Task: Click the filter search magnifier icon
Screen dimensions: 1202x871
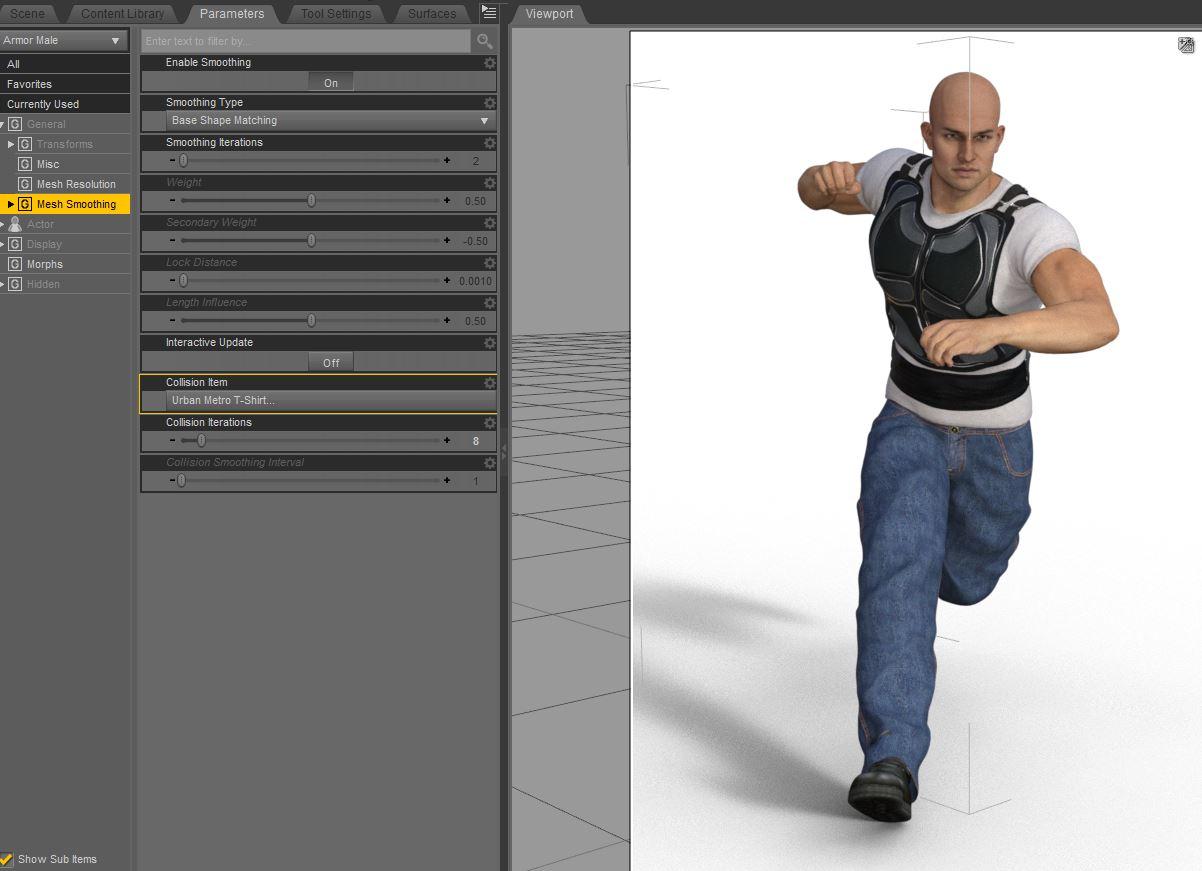Action: pyautogui.click(x=485, y=41)
